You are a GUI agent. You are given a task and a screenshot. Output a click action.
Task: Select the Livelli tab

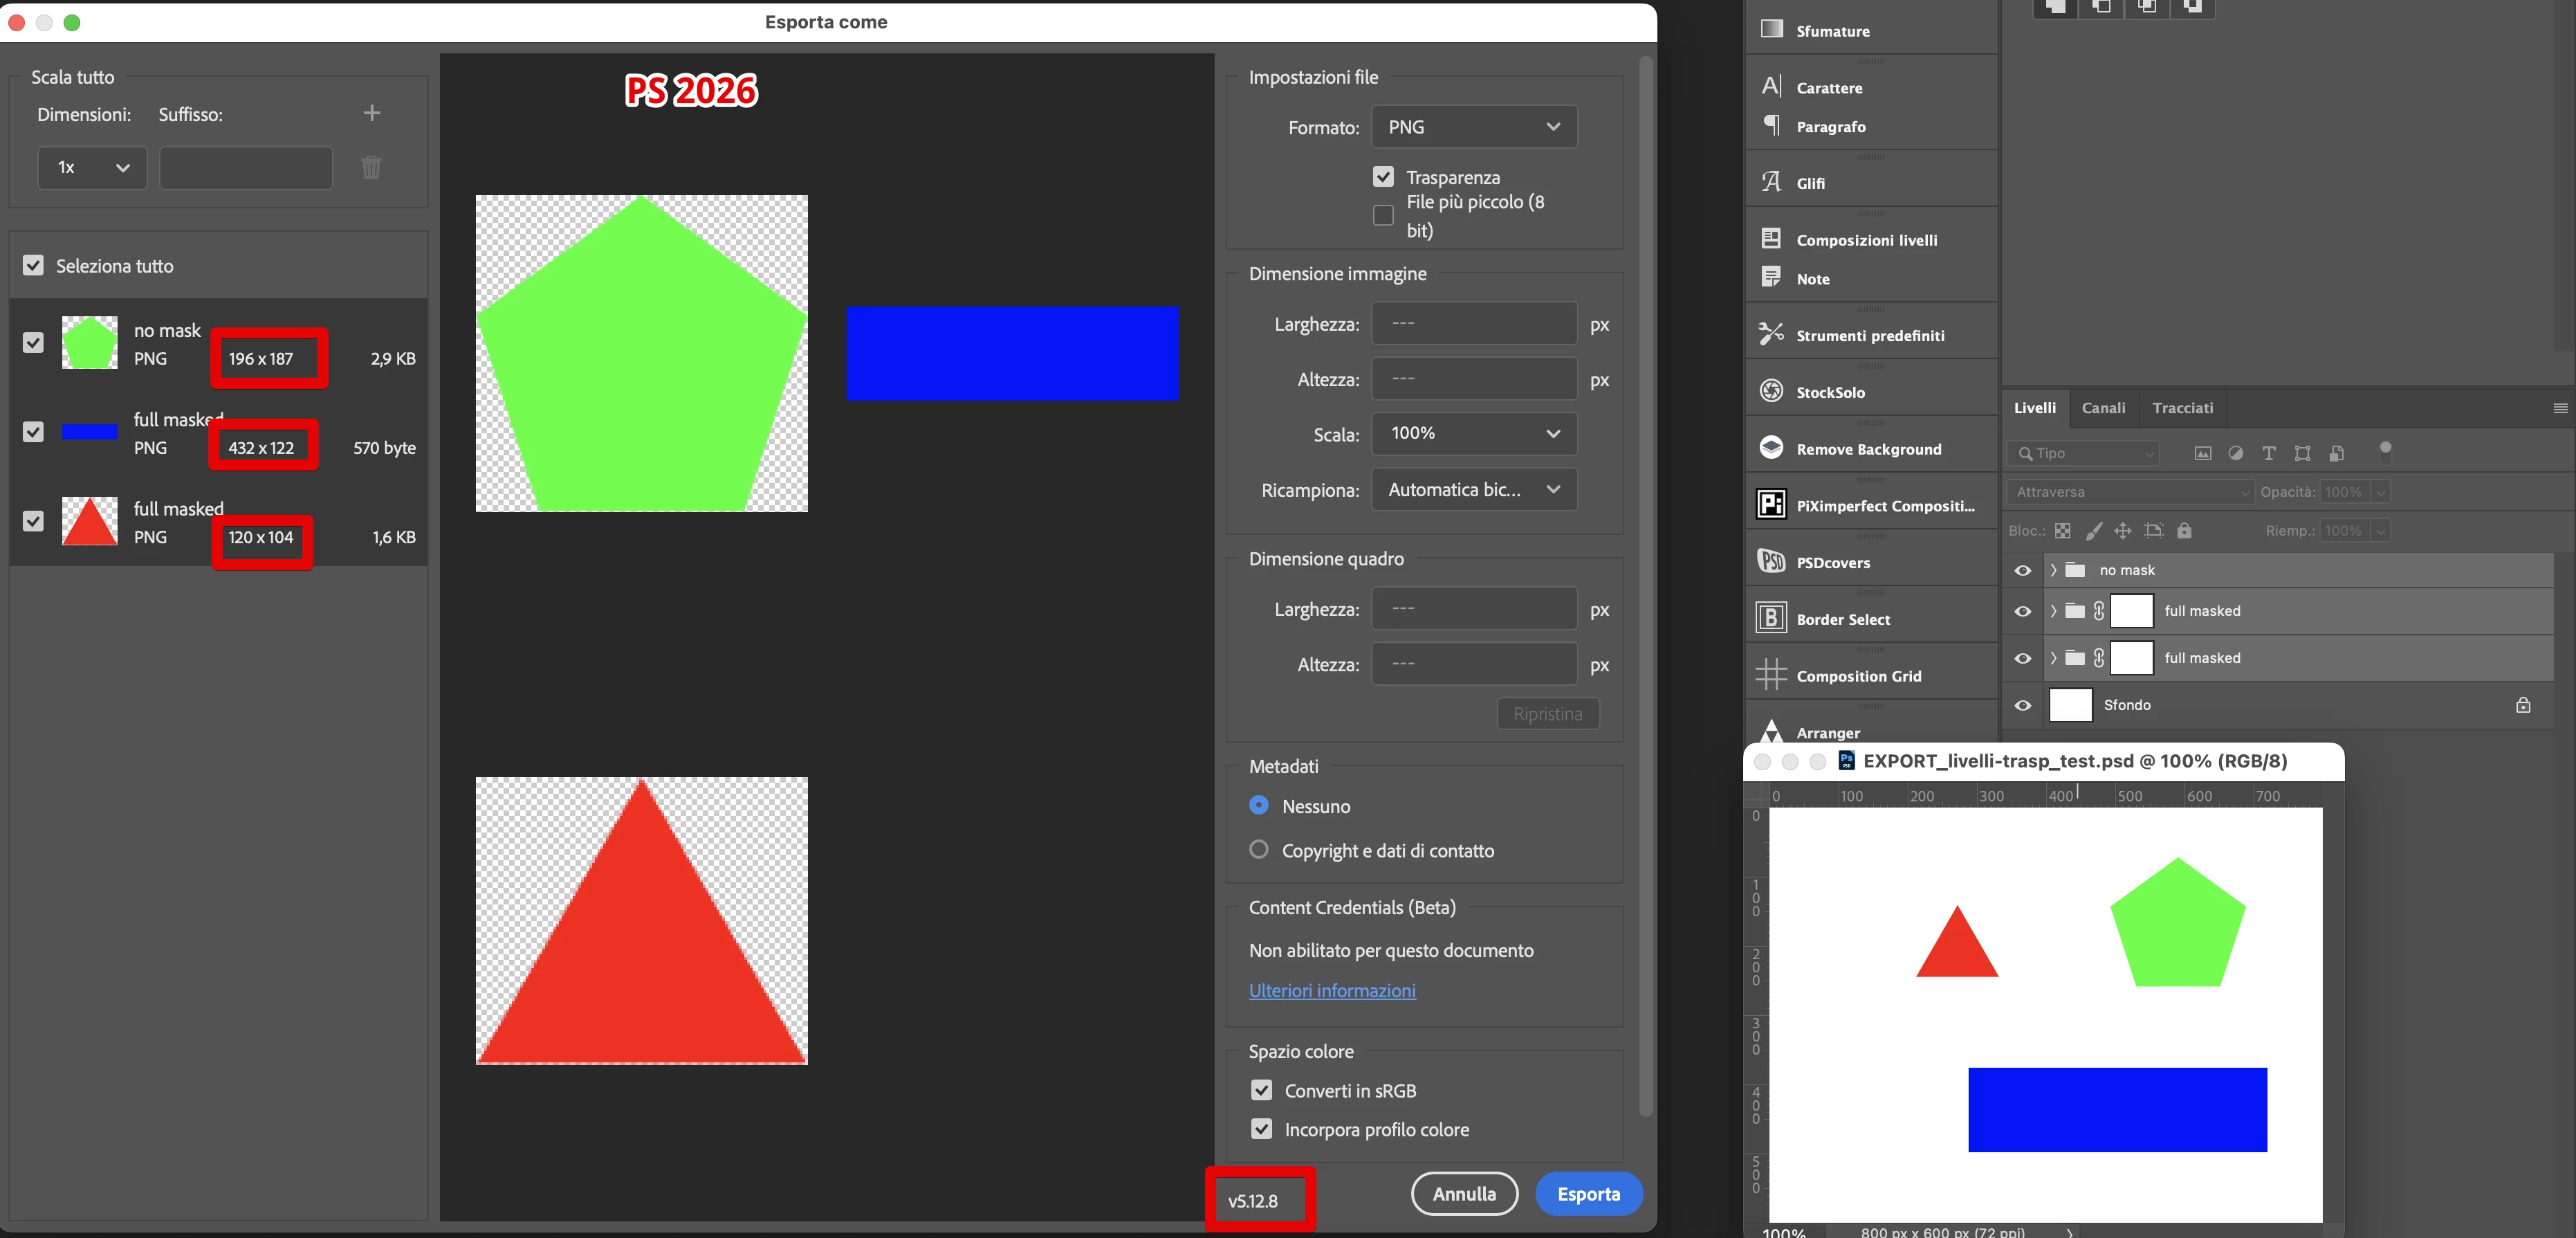tap(2034, 408)
